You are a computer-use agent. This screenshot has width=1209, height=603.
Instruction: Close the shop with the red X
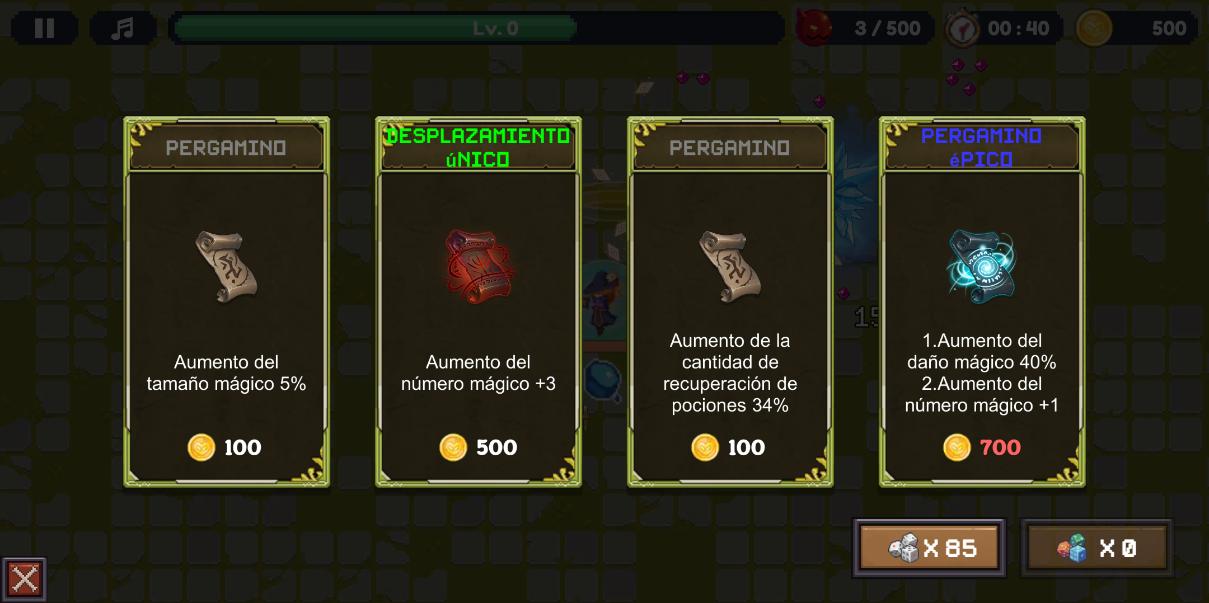24,579
